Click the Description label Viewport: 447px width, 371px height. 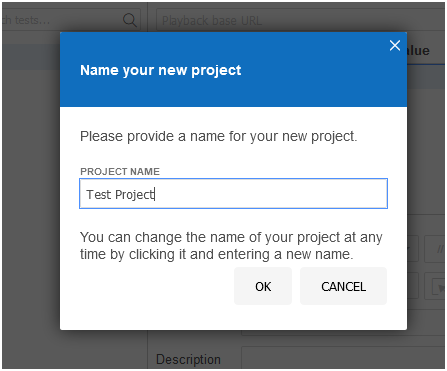pyautogui.click(x=188, y=359)
